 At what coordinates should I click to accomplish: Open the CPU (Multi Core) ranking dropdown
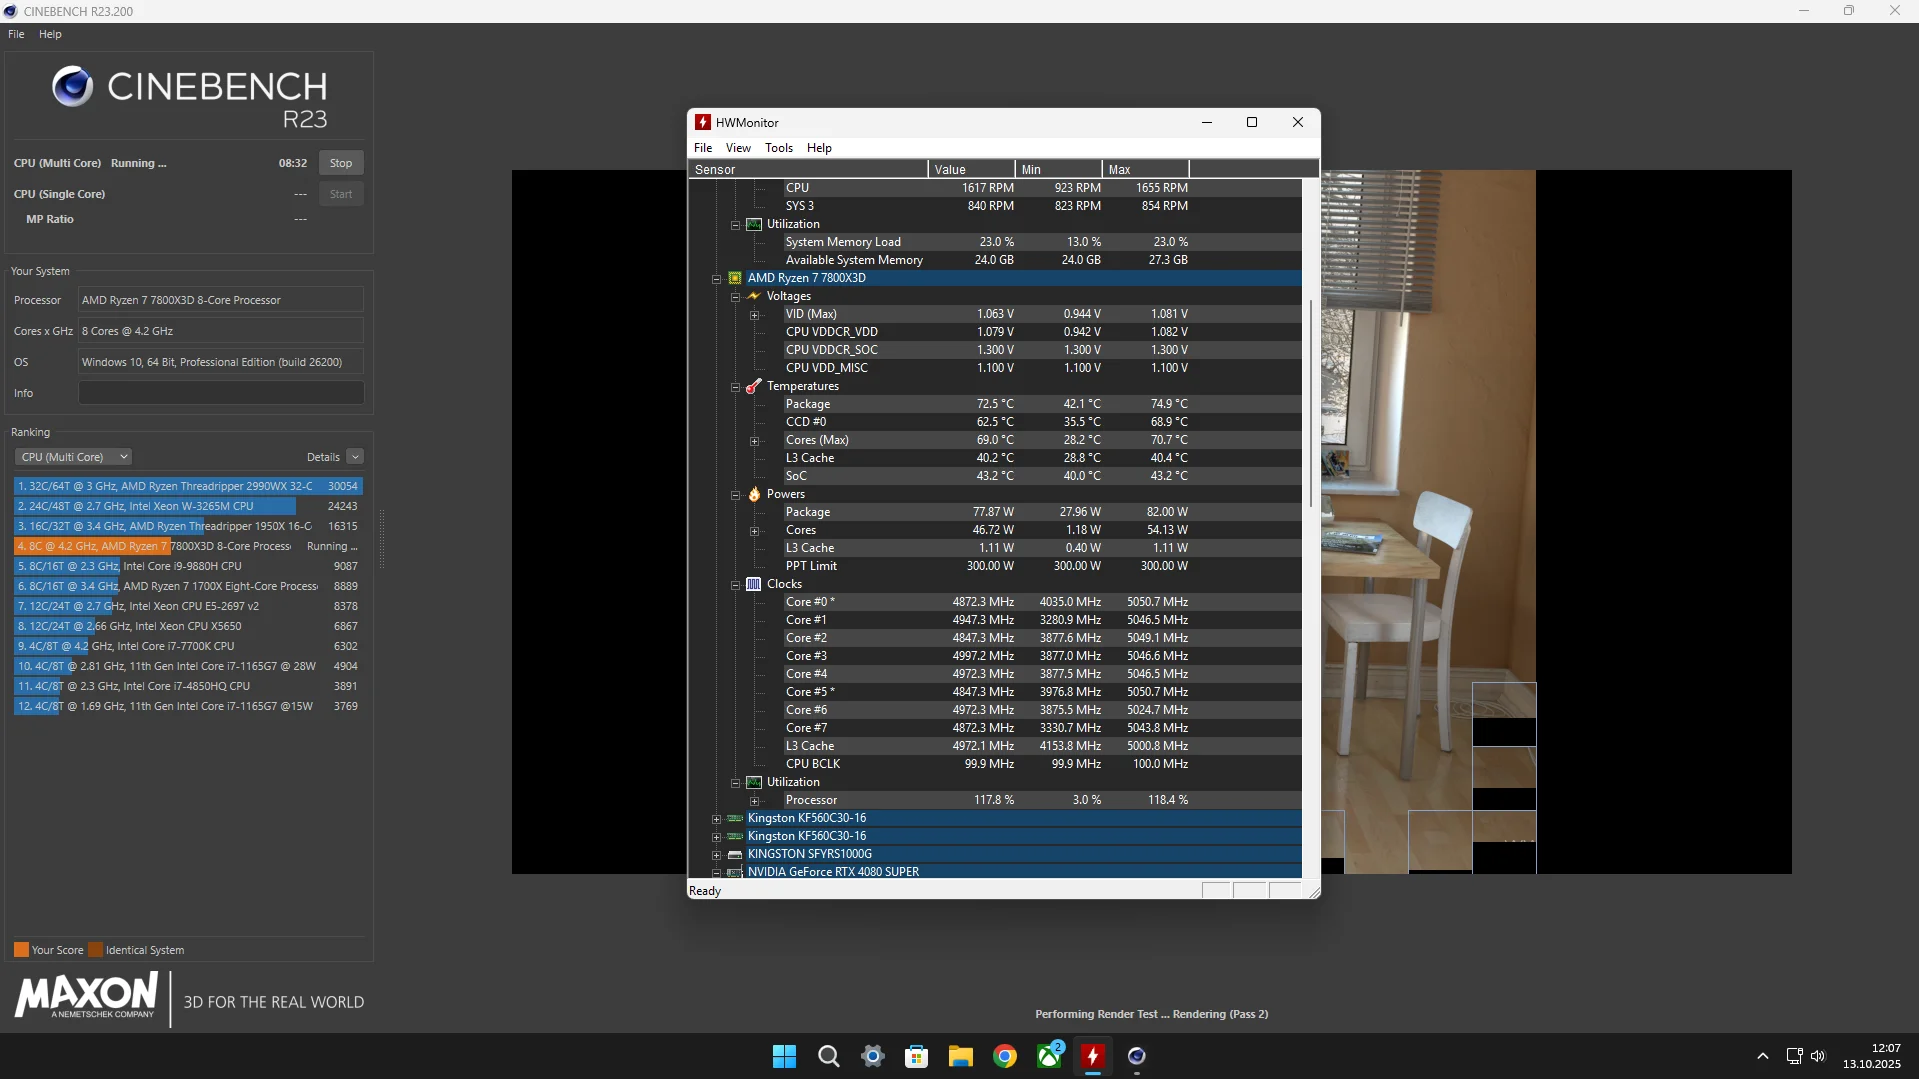coord(73,457)
